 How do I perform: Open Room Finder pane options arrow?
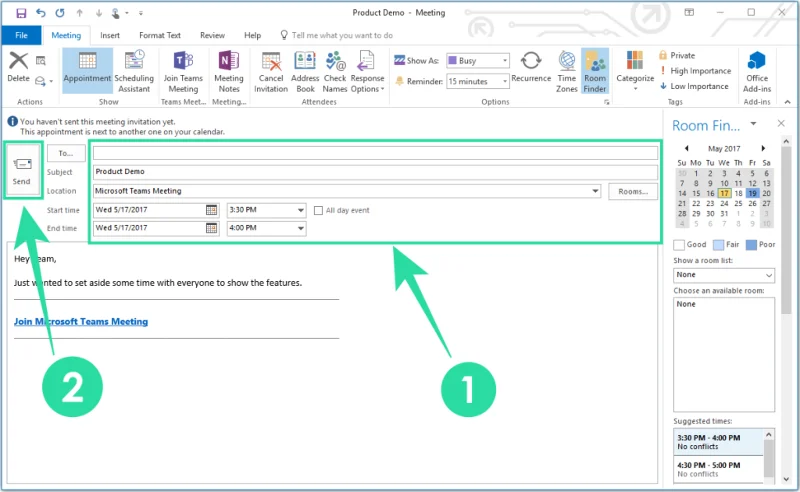(753, 124)
